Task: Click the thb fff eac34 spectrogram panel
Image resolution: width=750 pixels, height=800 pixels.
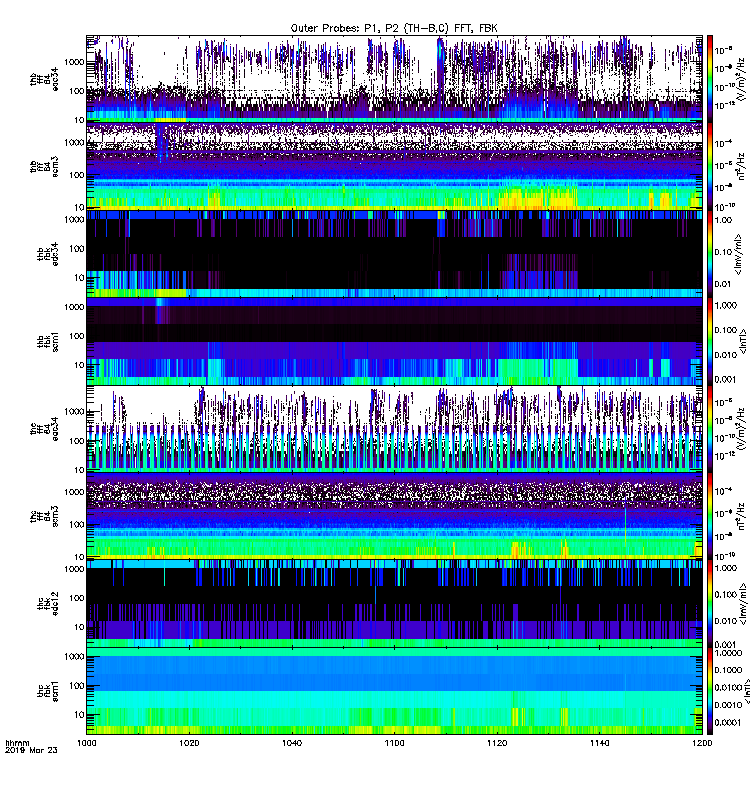Action: pos(394,79)
